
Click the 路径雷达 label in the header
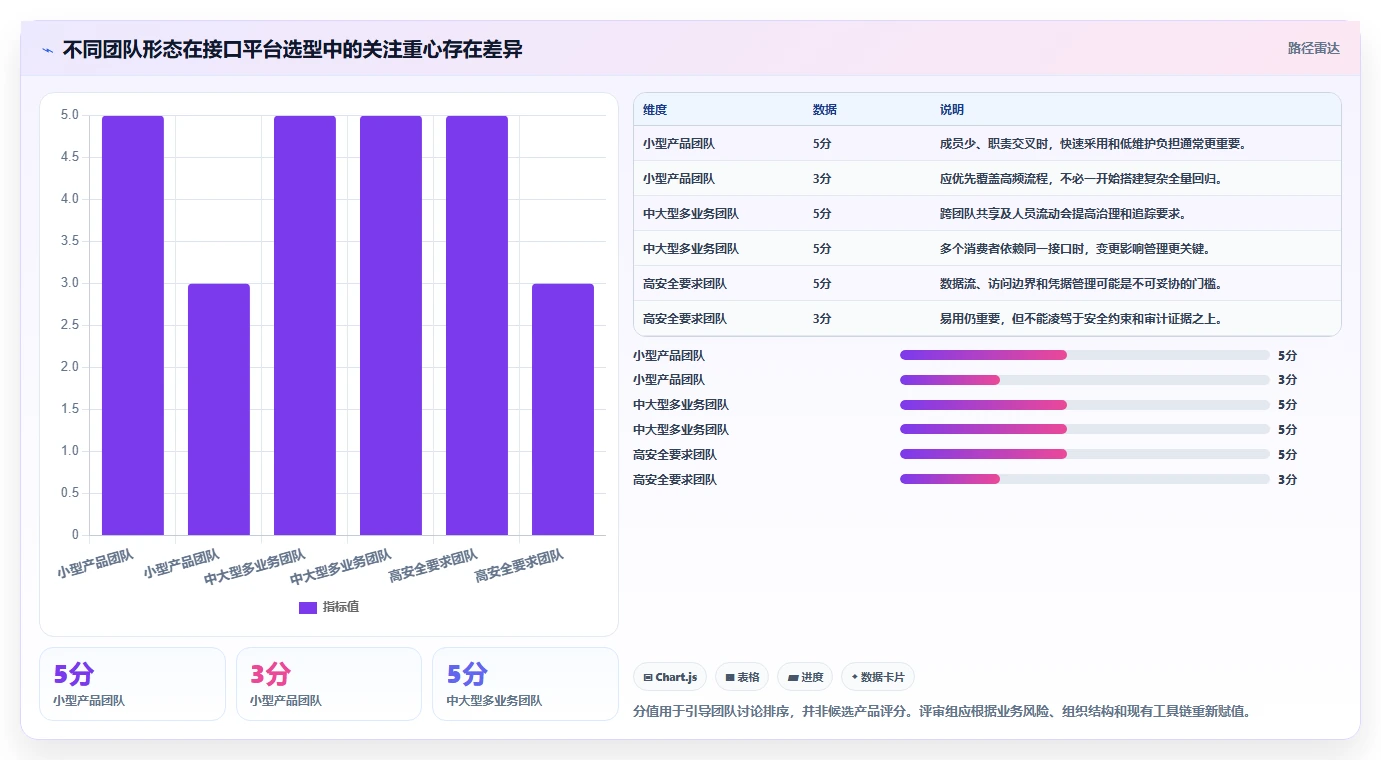1313,48
